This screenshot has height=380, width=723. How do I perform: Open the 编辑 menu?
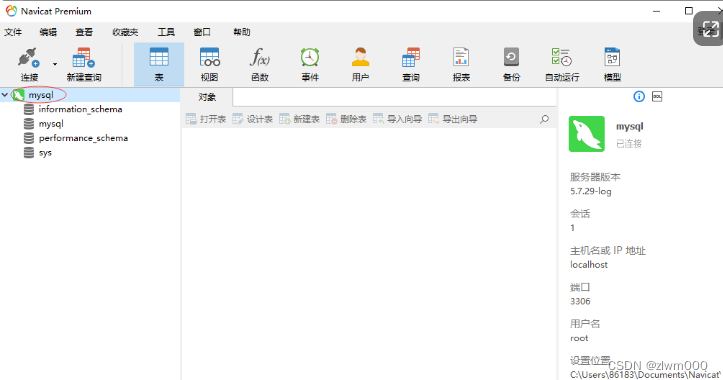[48, 32]
